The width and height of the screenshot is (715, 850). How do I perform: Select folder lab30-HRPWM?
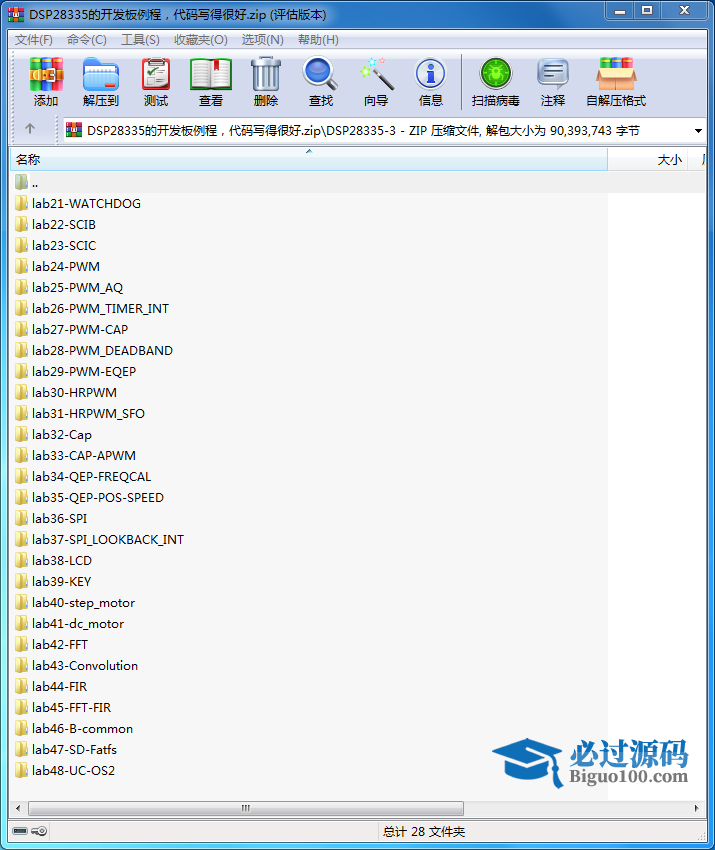point(66,392)
